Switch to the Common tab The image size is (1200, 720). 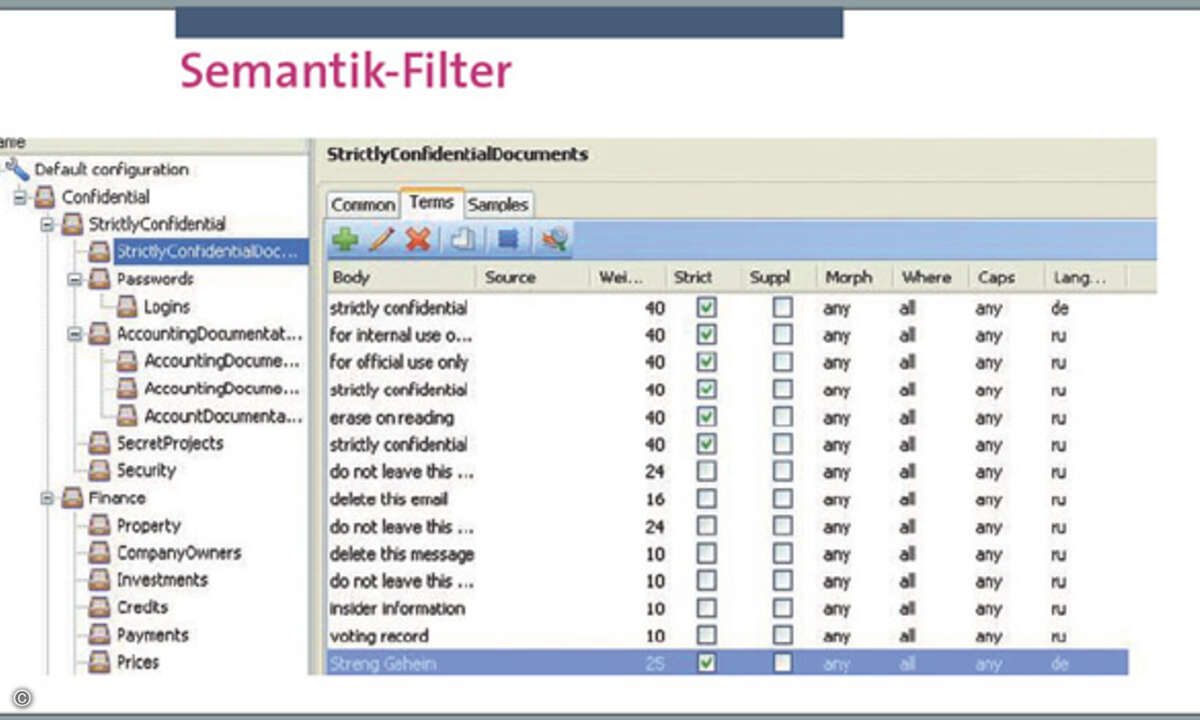(x=362, y=205)
